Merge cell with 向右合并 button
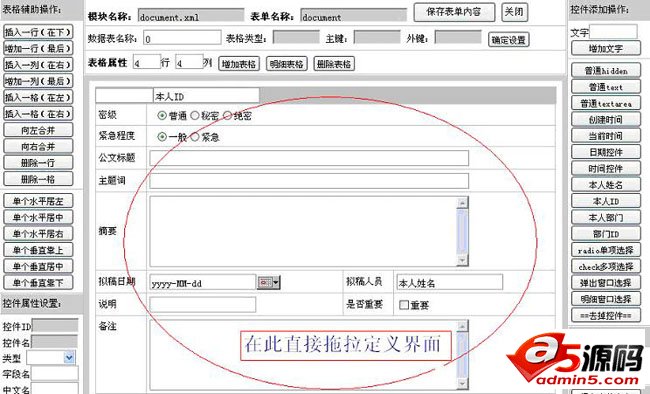Image resolution: width=650 pixels, height=394 pixels. (38, 146)
